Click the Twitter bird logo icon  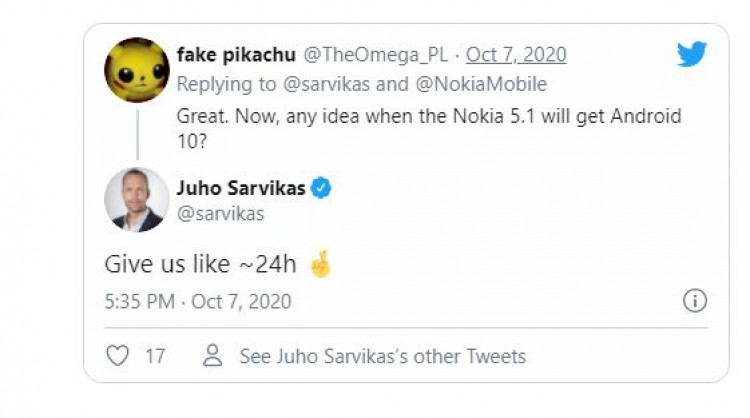tap(692, 54)
